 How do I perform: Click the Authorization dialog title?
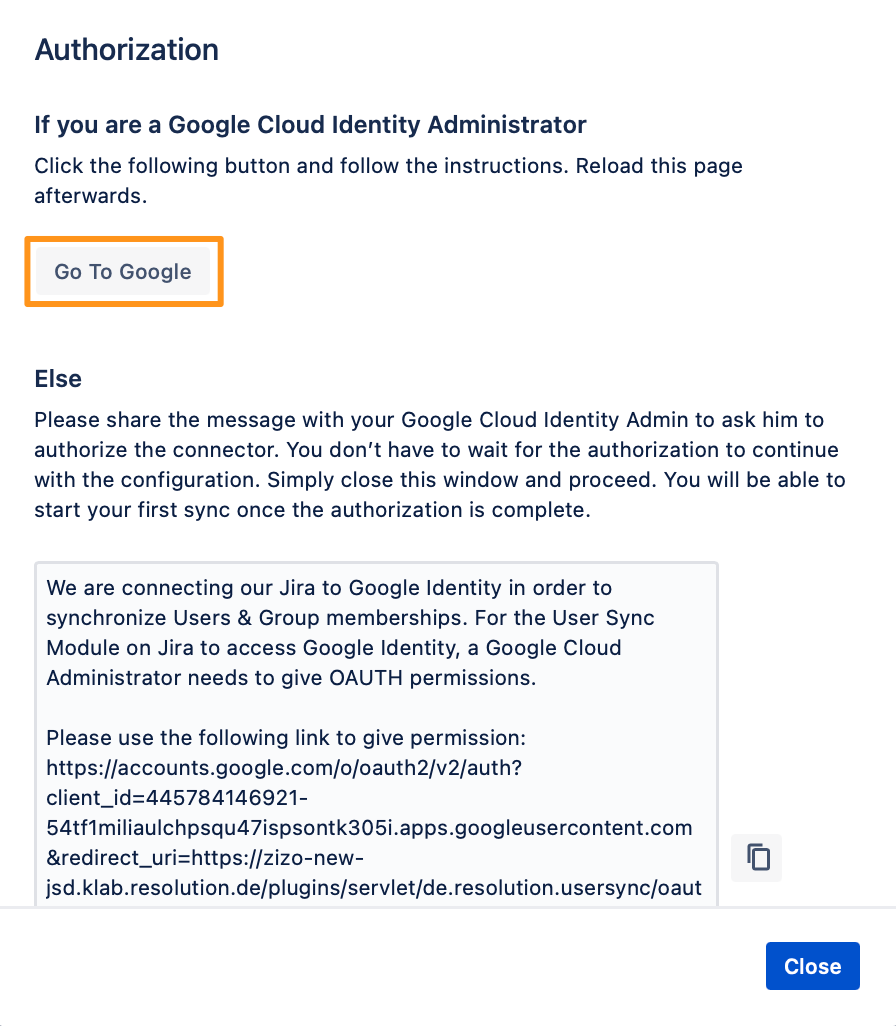[x=126, y=50]
